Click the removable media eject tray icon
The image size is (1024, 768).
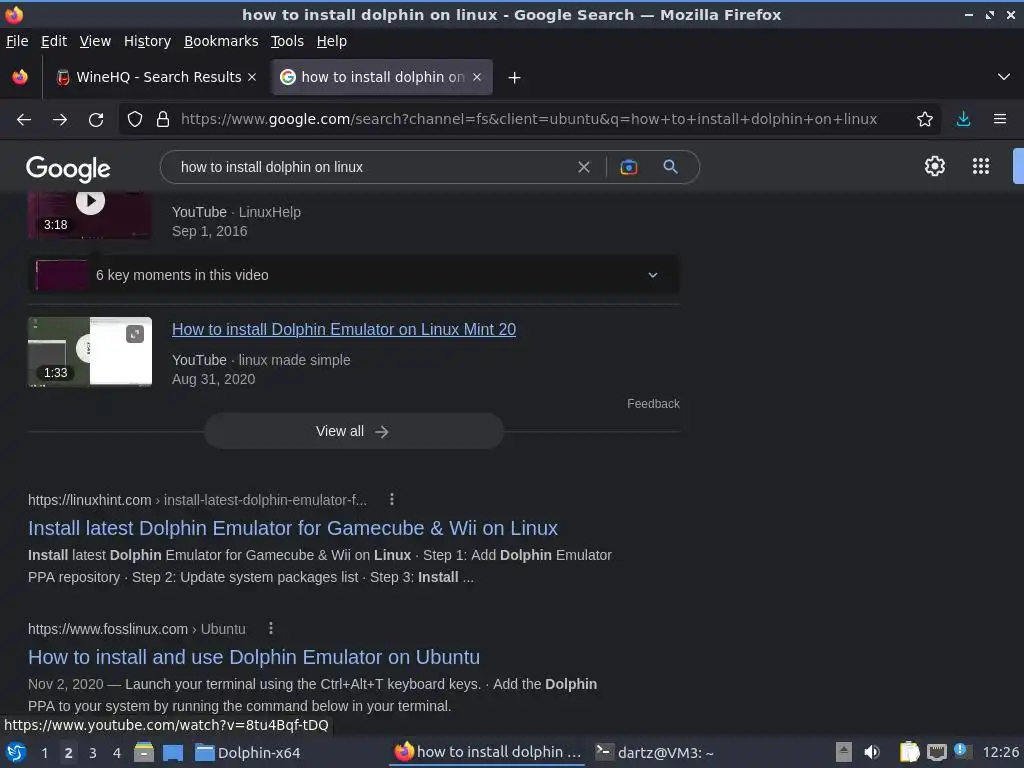point(844,752)
